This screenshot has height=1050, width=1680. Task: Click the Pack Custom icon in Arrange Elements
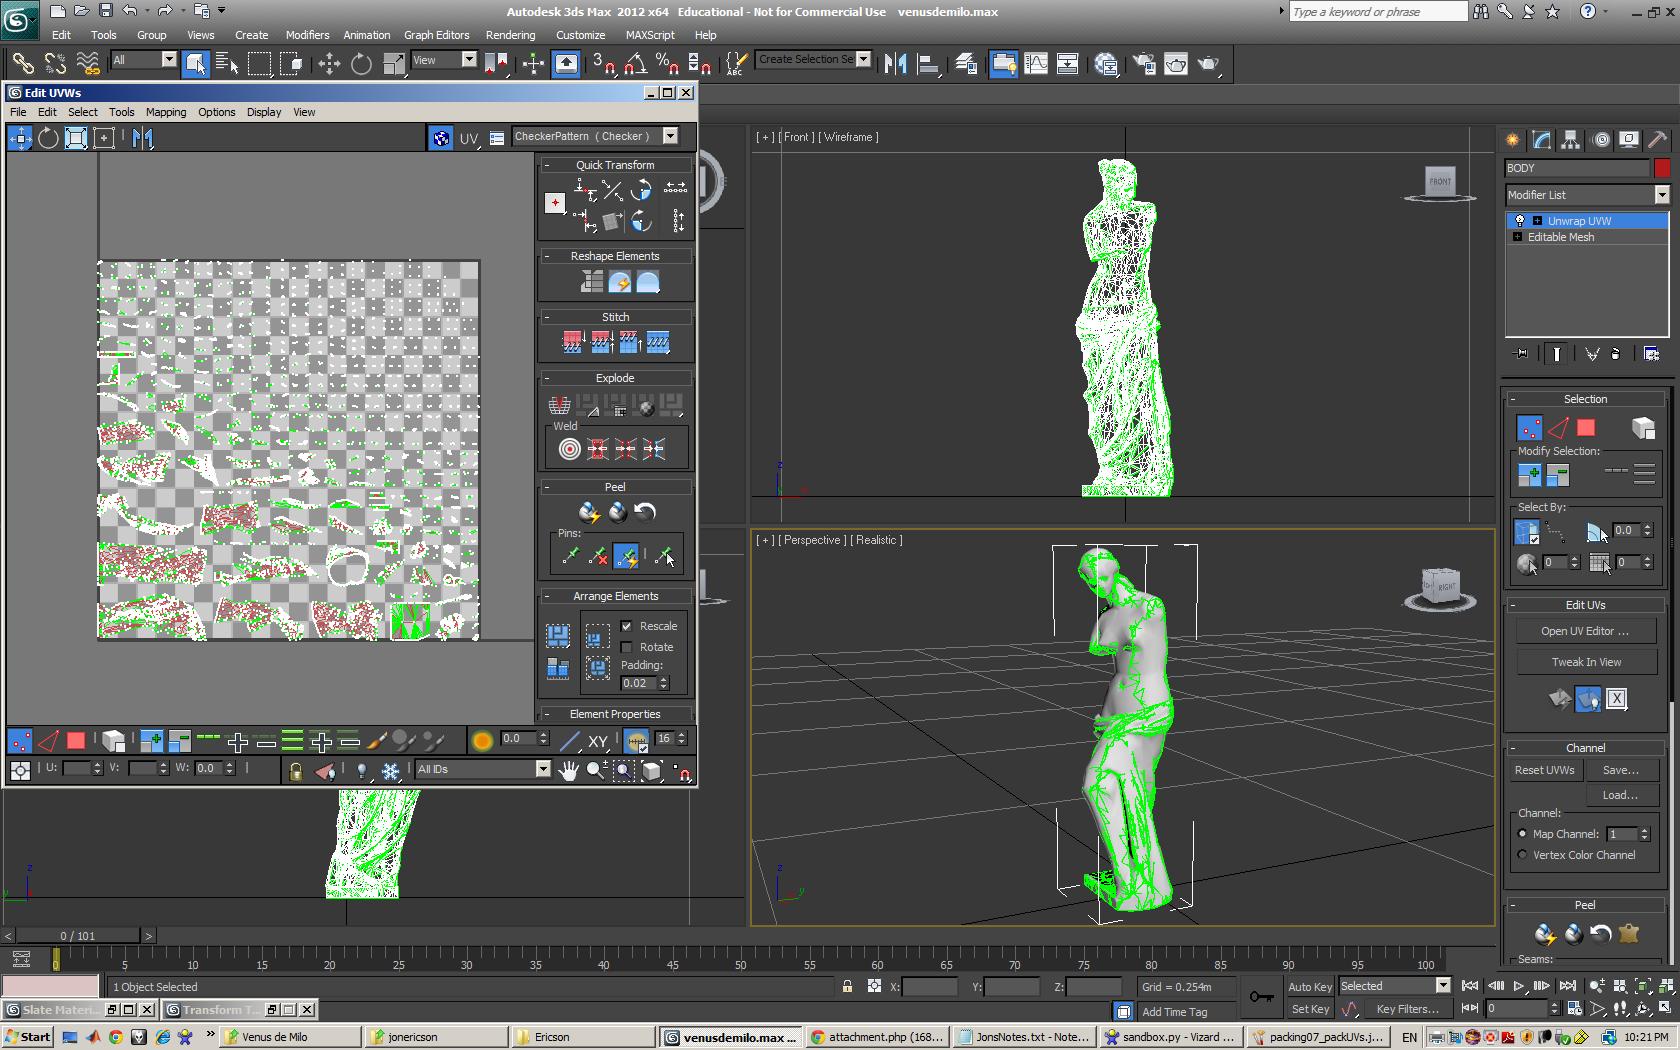click(x=558, y=635)
